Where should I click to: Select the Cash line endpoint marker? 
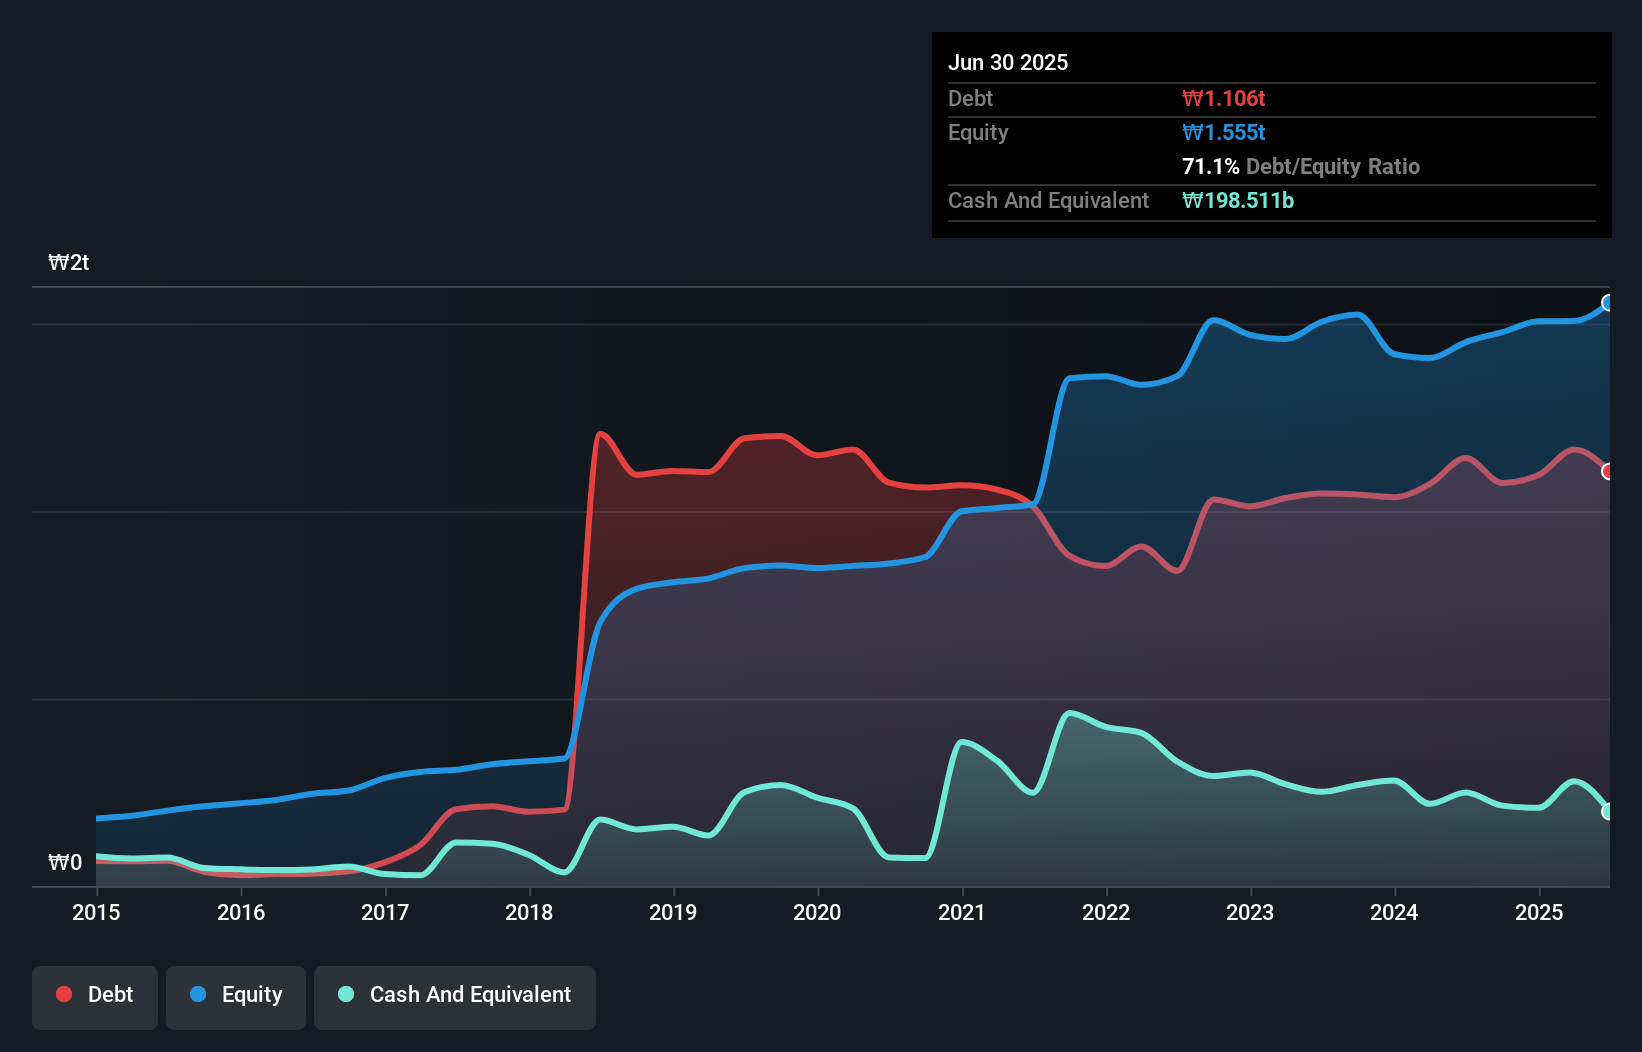pos(1608,812)
